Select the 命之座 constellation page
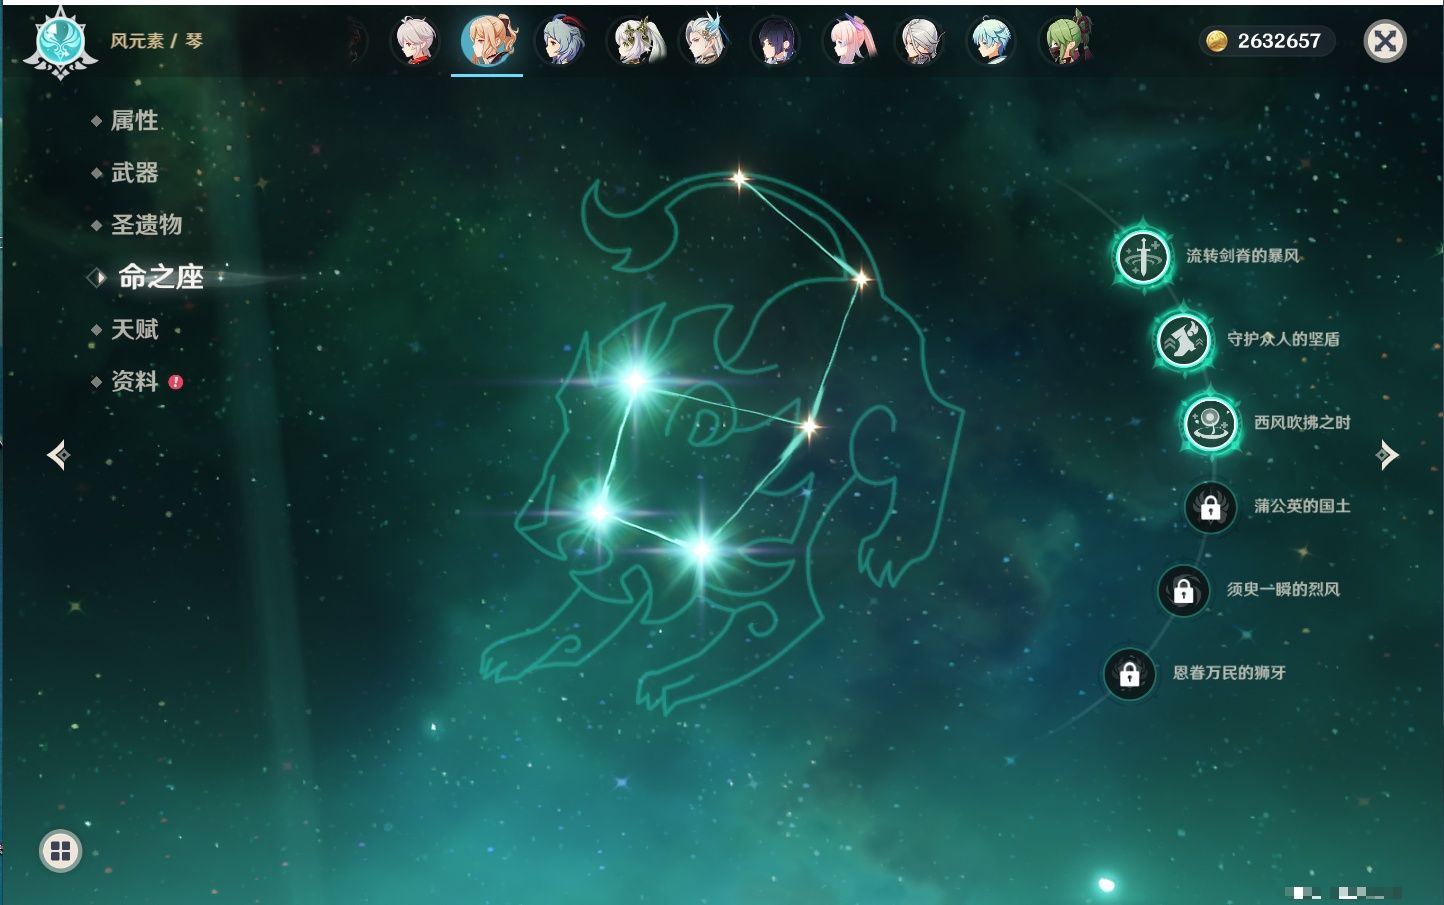This screenshot has width=1444, height=905. click(x=160, y=277)
